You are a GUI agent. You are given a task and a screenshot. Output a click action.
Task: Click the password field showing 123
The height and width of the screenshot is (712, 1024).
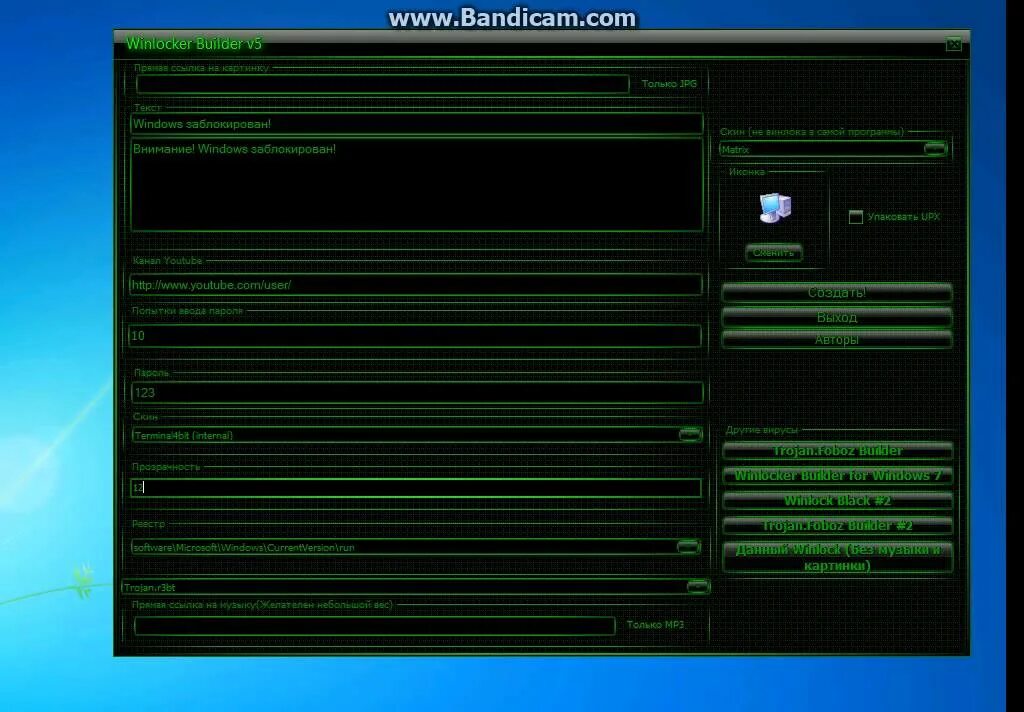pos(417,393)
